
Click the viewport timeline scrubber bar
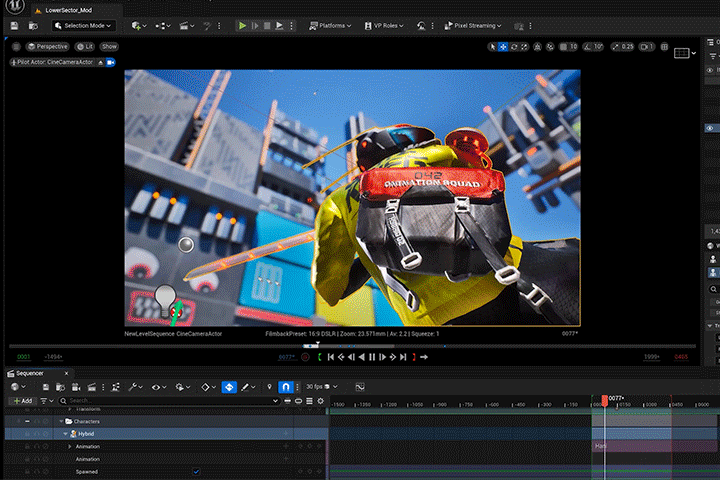click(x=352, y=346)
